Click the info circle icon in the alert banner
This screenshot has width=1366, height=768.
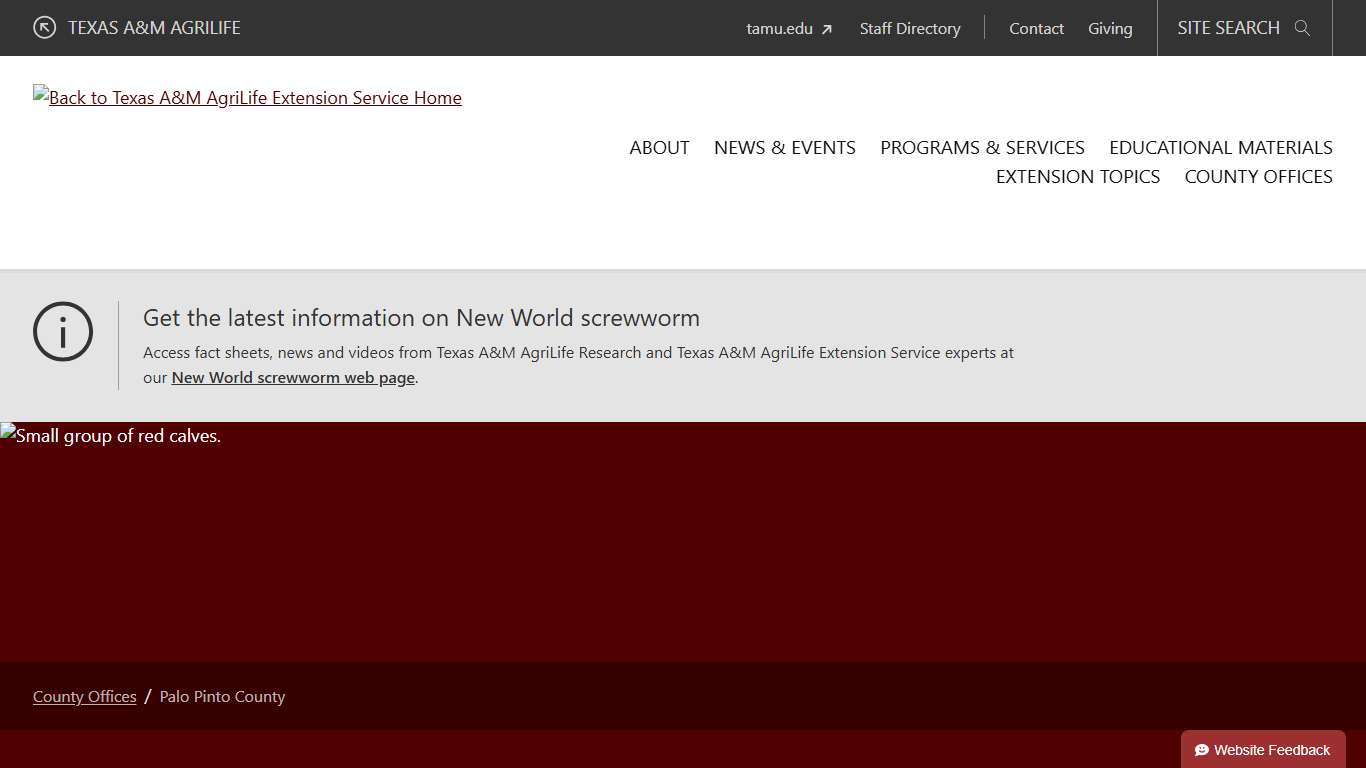(x=63, y=332)
